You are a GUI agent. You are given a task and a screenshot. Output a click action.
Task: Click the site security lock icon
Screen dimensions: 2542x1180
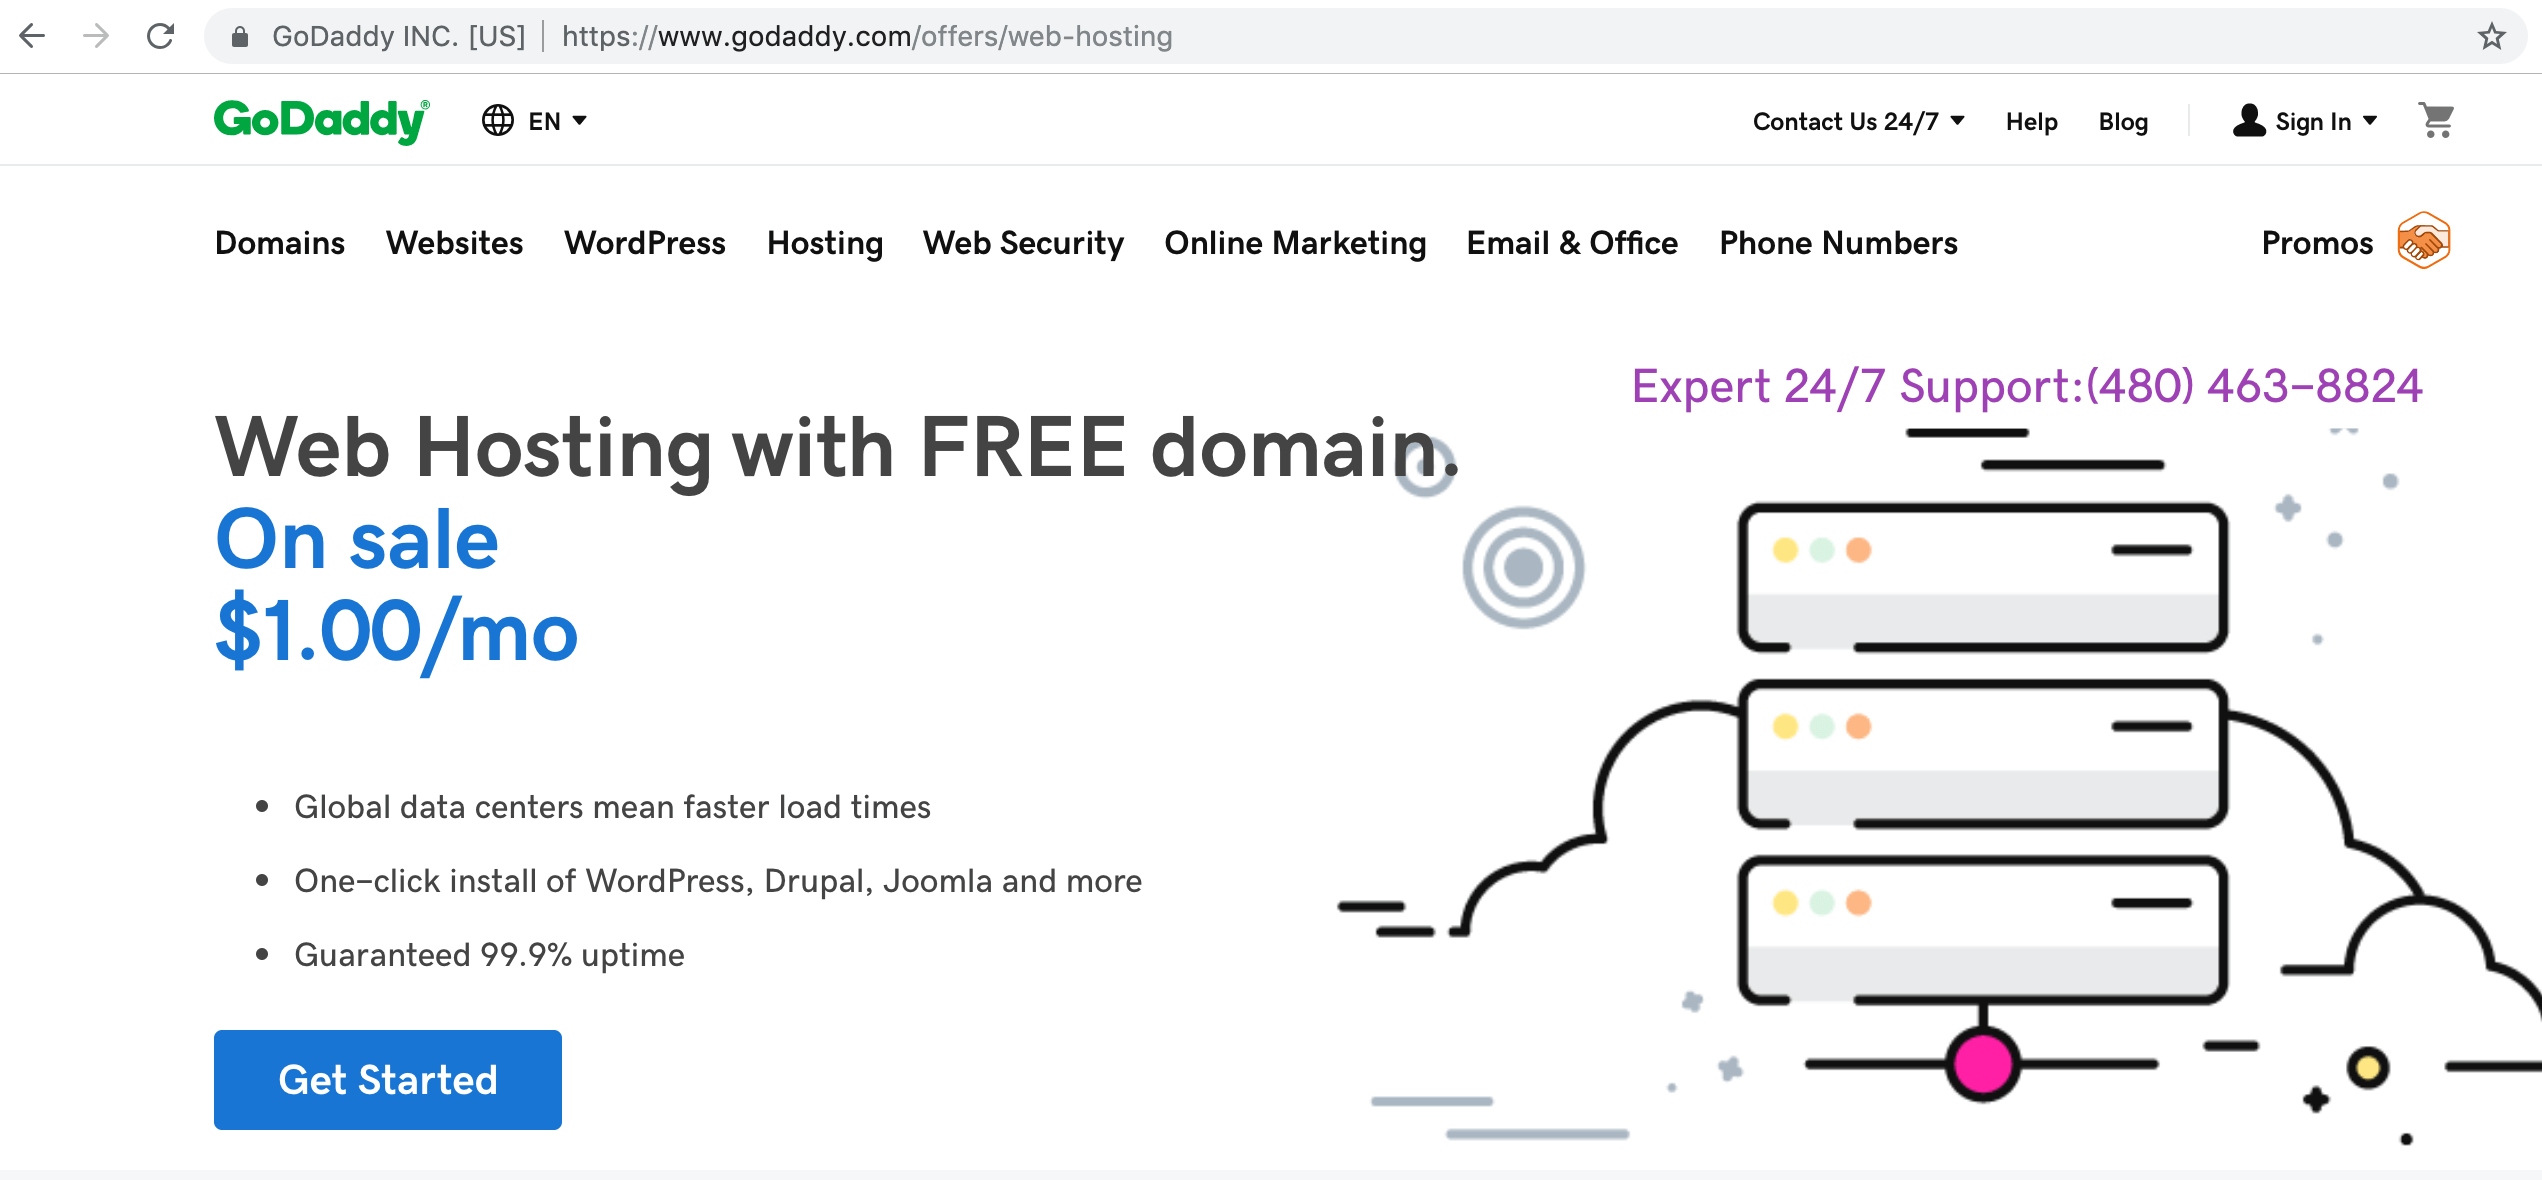point(238,36)
